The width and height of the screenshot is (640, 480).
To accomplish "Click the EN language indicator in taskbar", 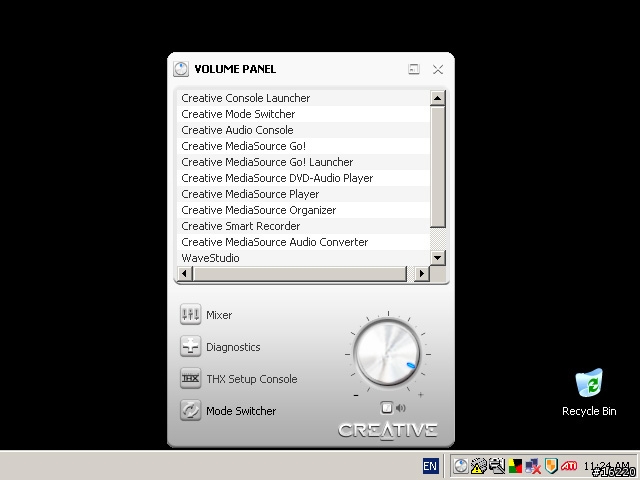I will (430, 466).
